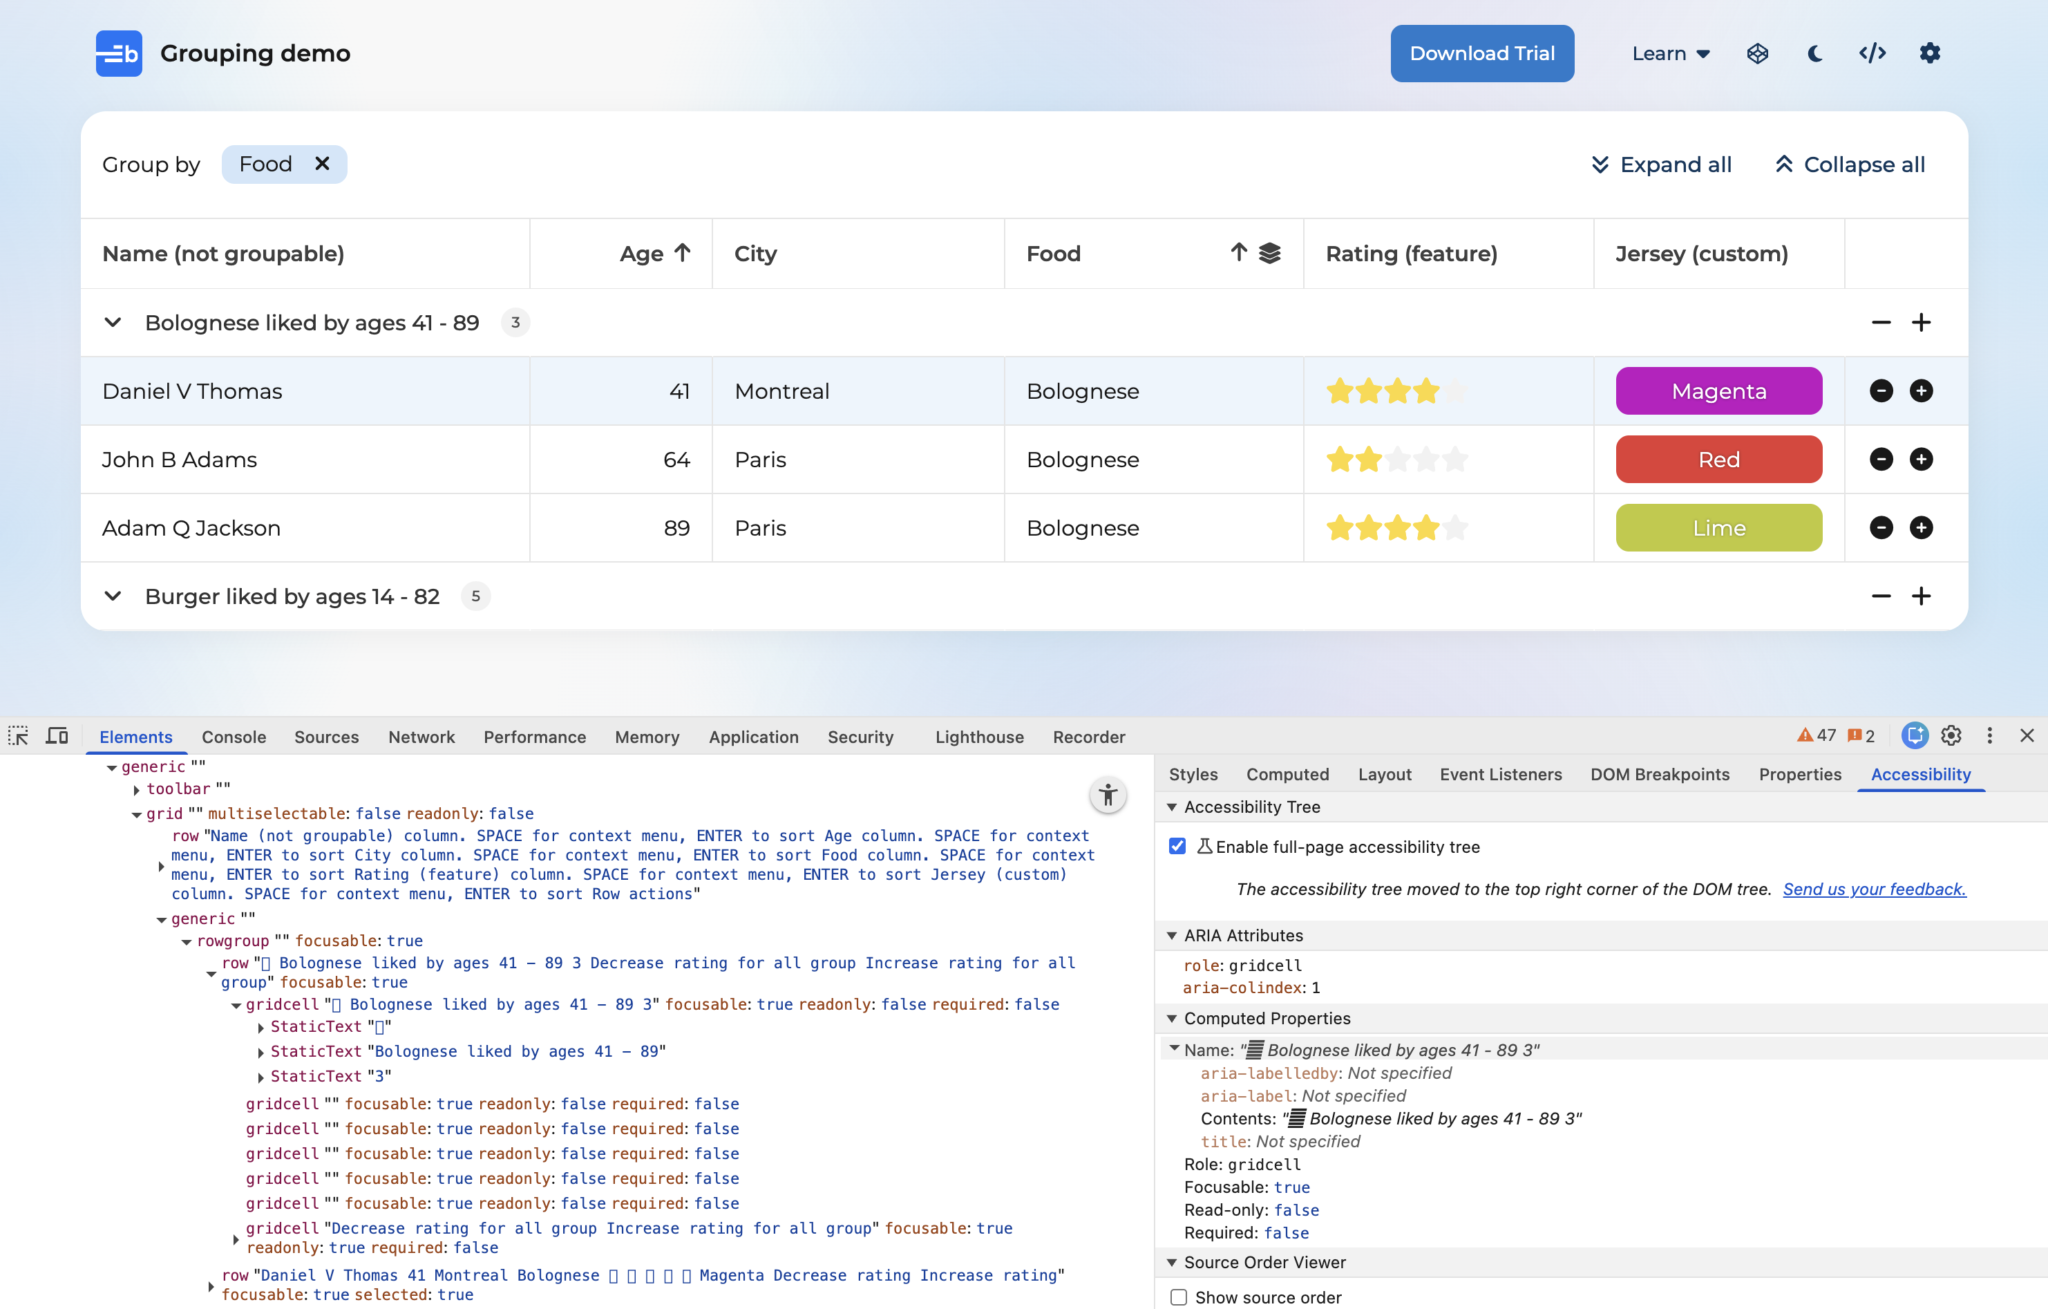Open the Event Listeners pane tab

point(1501,774)
